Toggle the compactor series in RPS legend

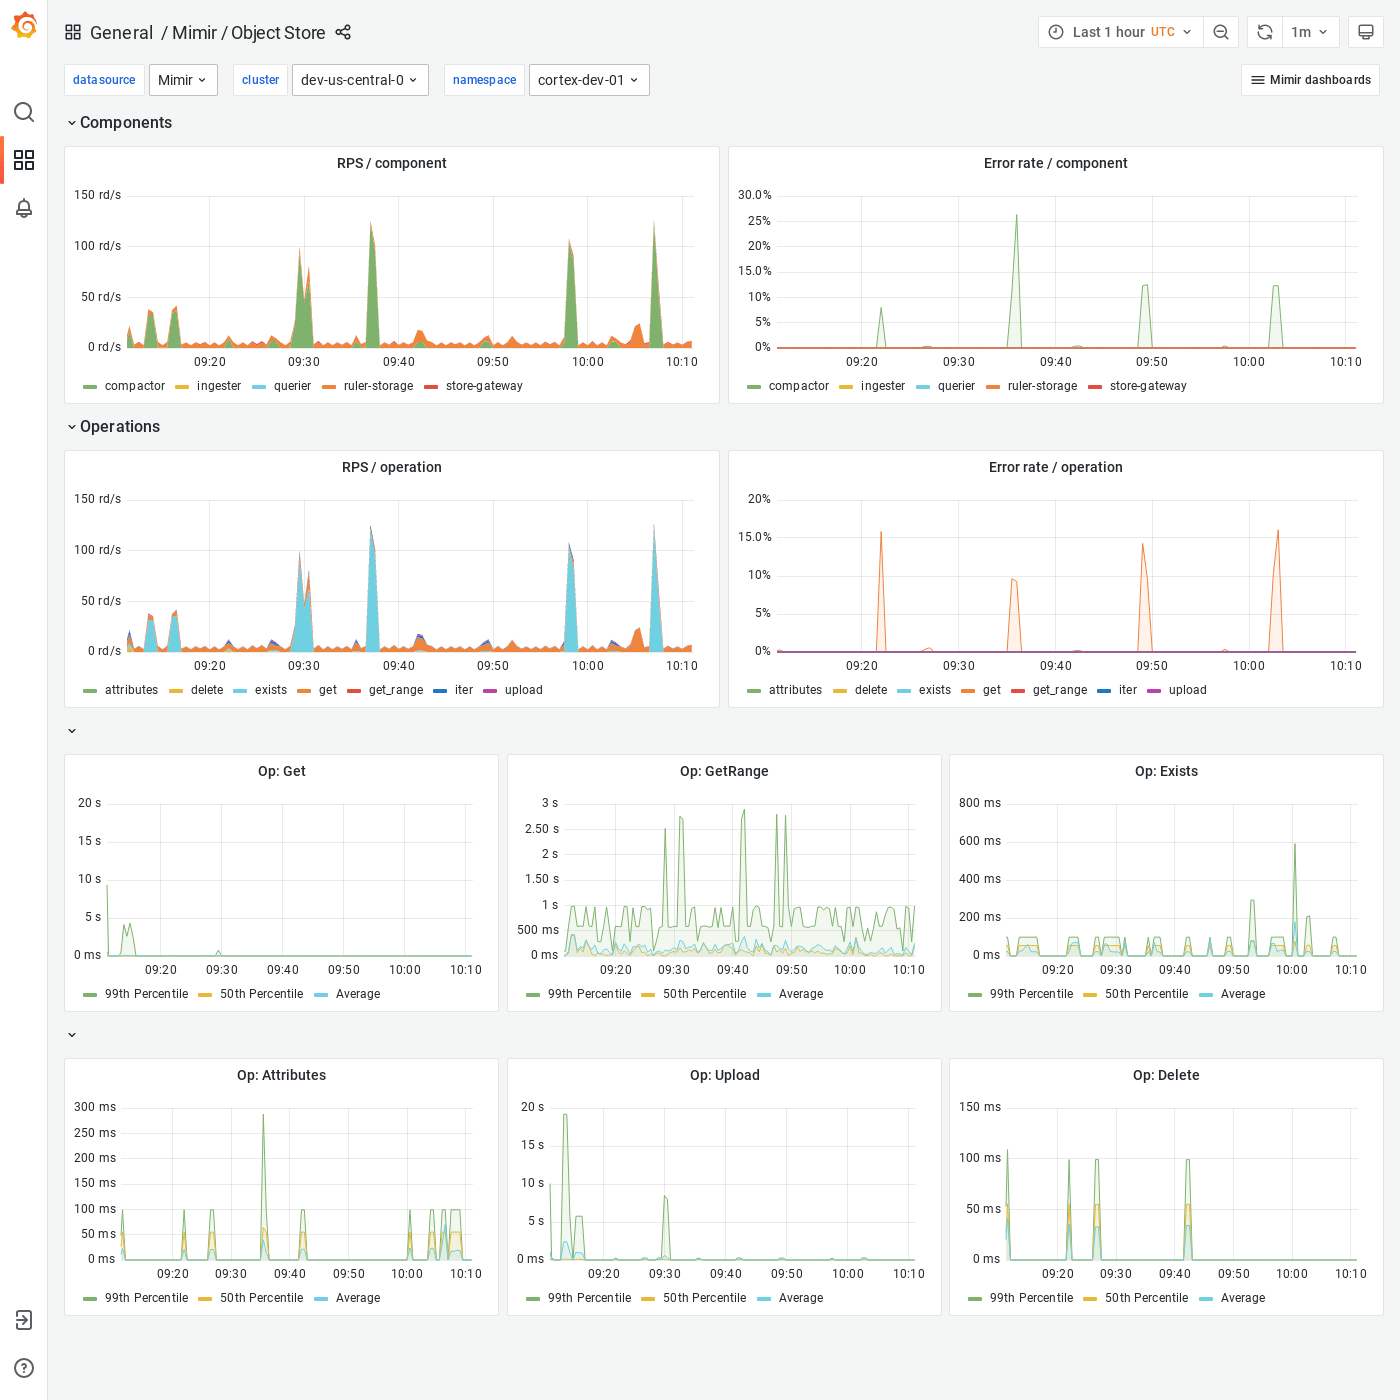point(135,386)
